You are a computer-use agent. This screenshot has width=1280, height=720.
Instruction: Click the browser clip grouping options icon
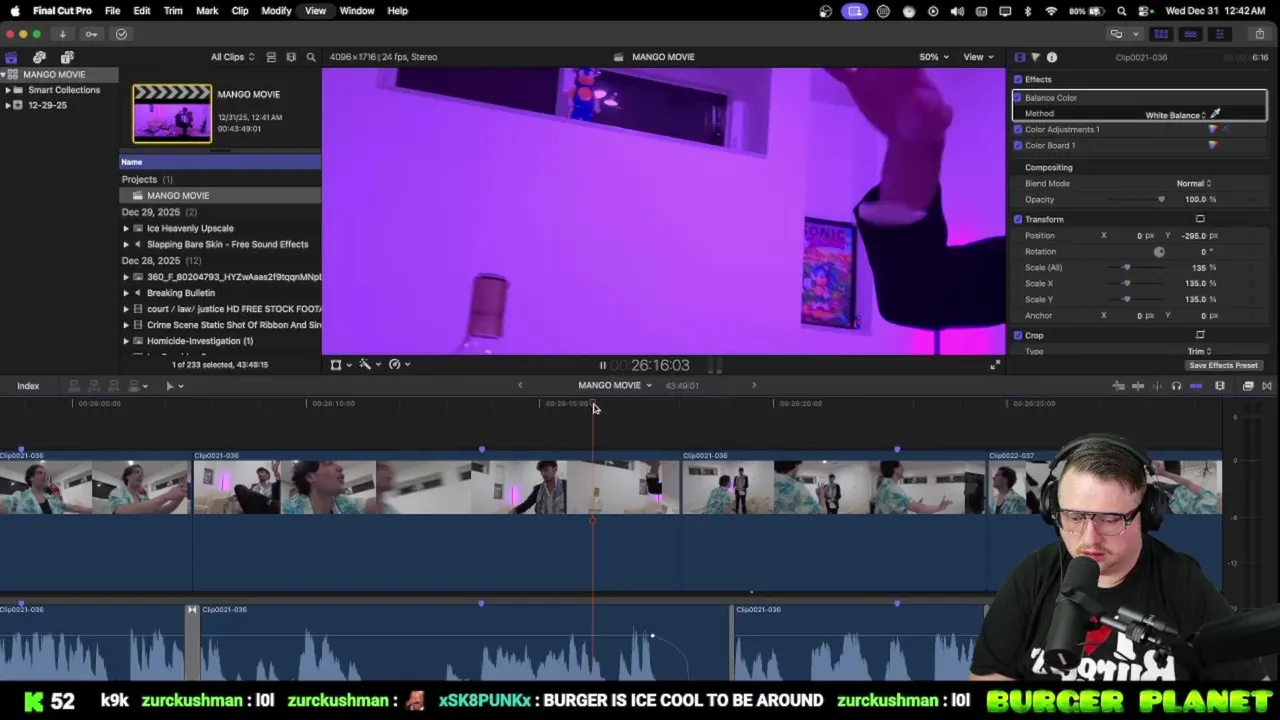(x=291, y=57)
